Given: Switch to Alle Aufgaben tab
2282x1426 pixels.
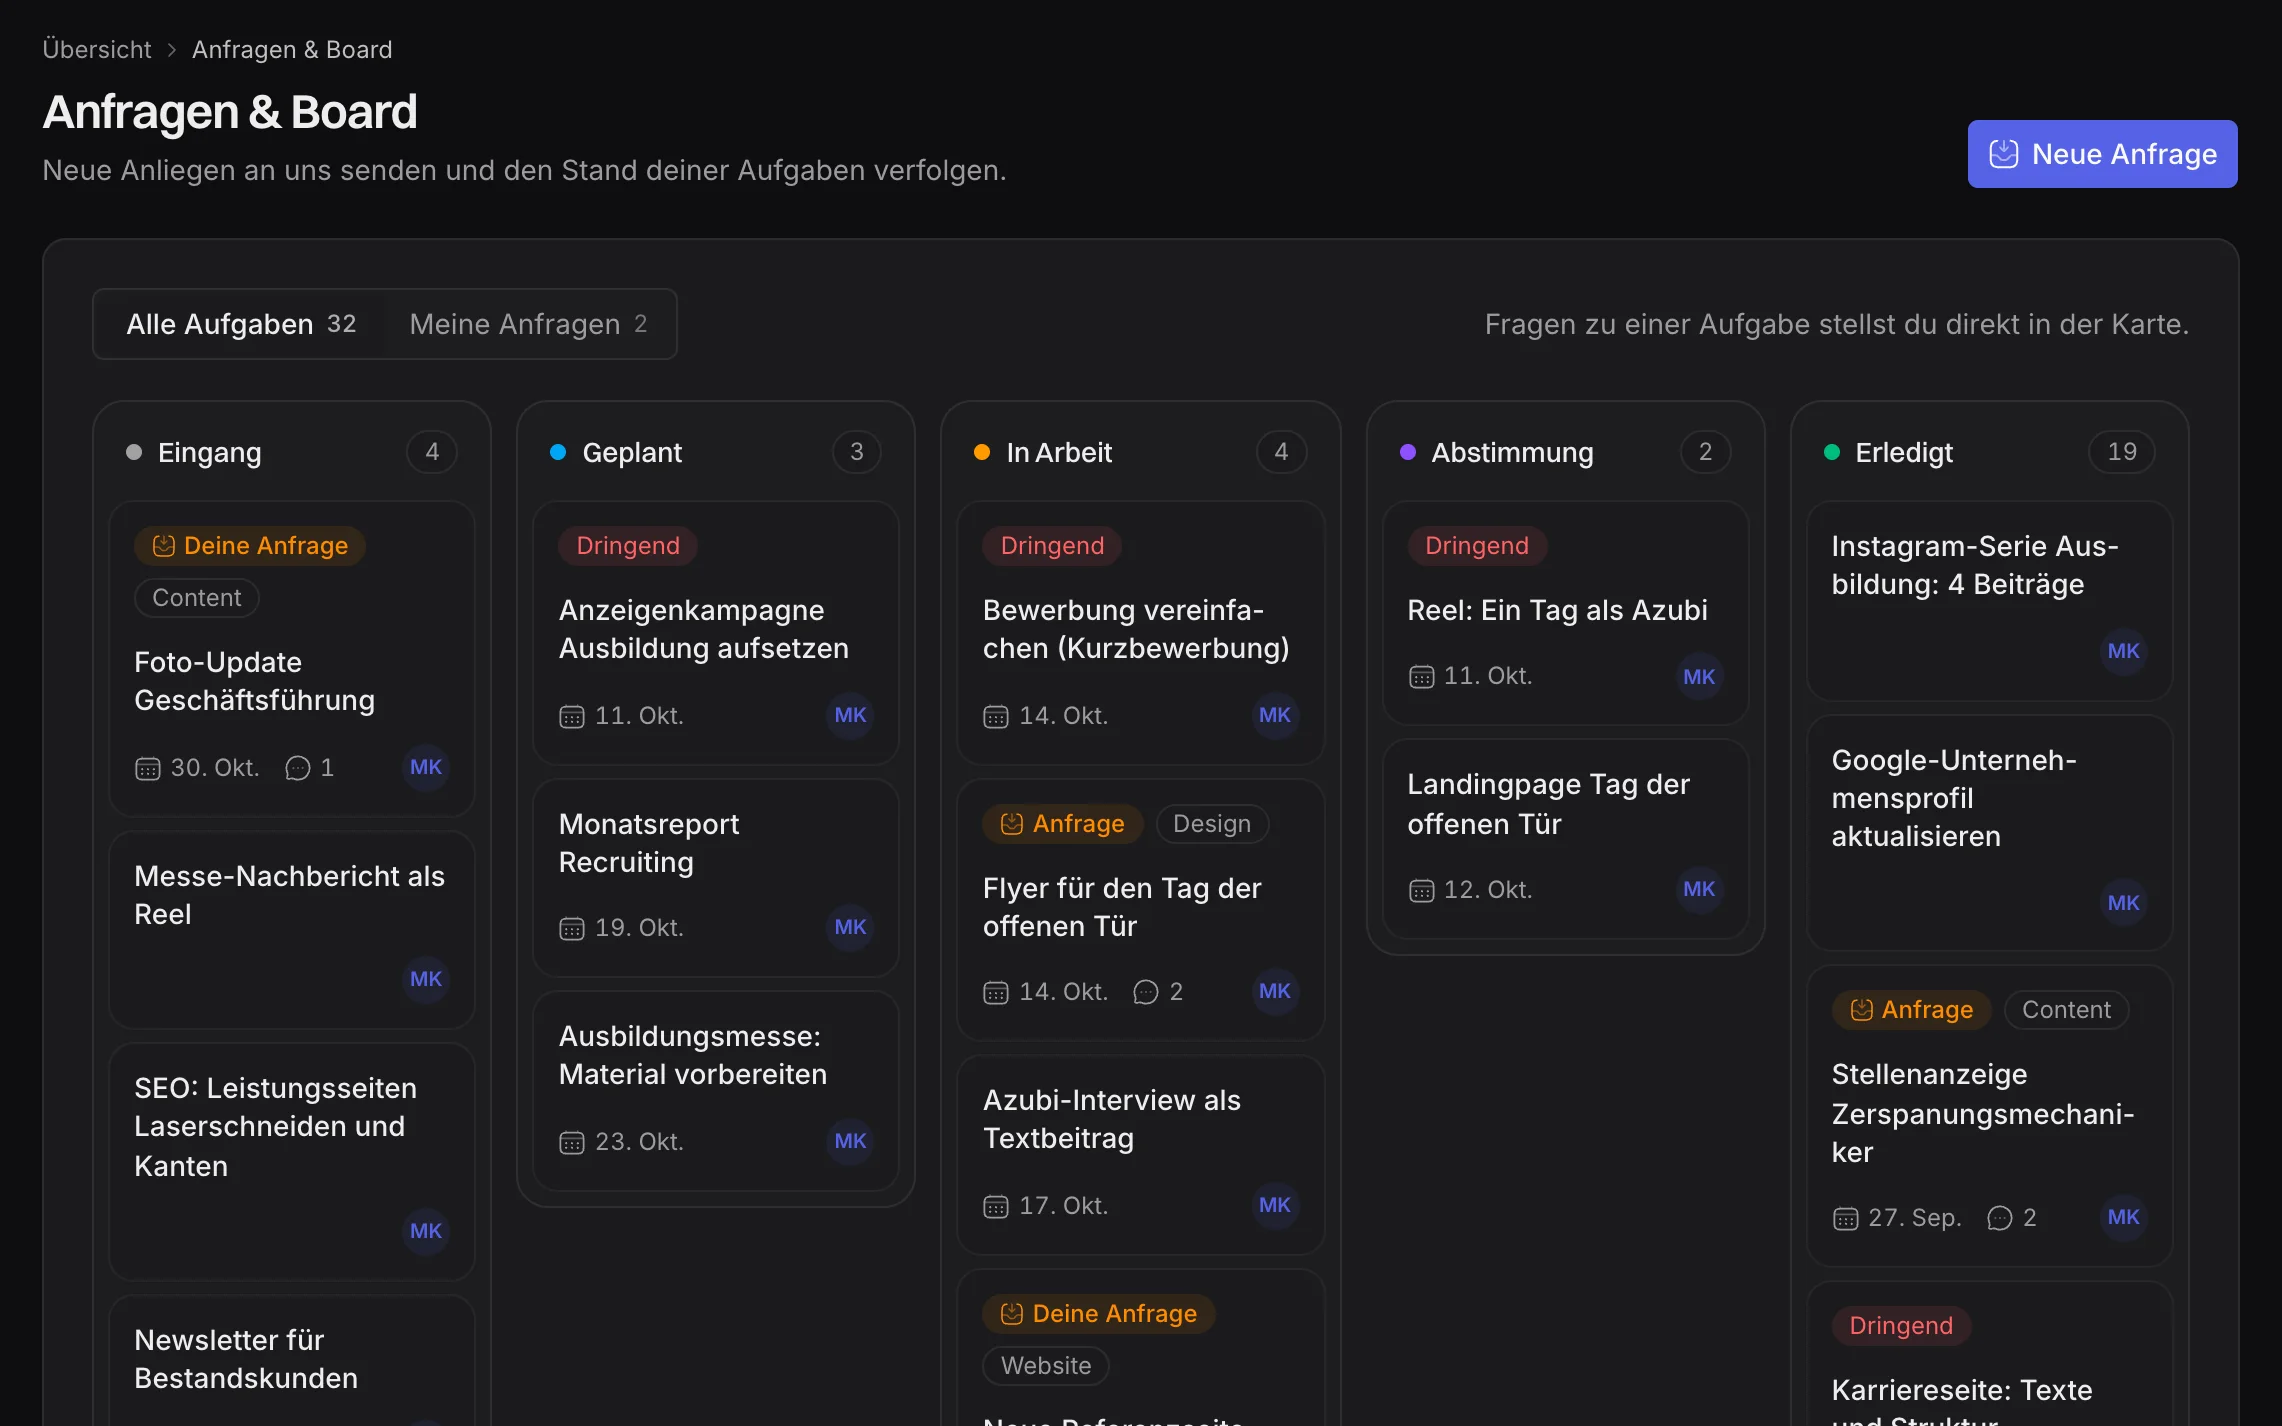Looking at the screenshot, I should click(x=241, y=324).
